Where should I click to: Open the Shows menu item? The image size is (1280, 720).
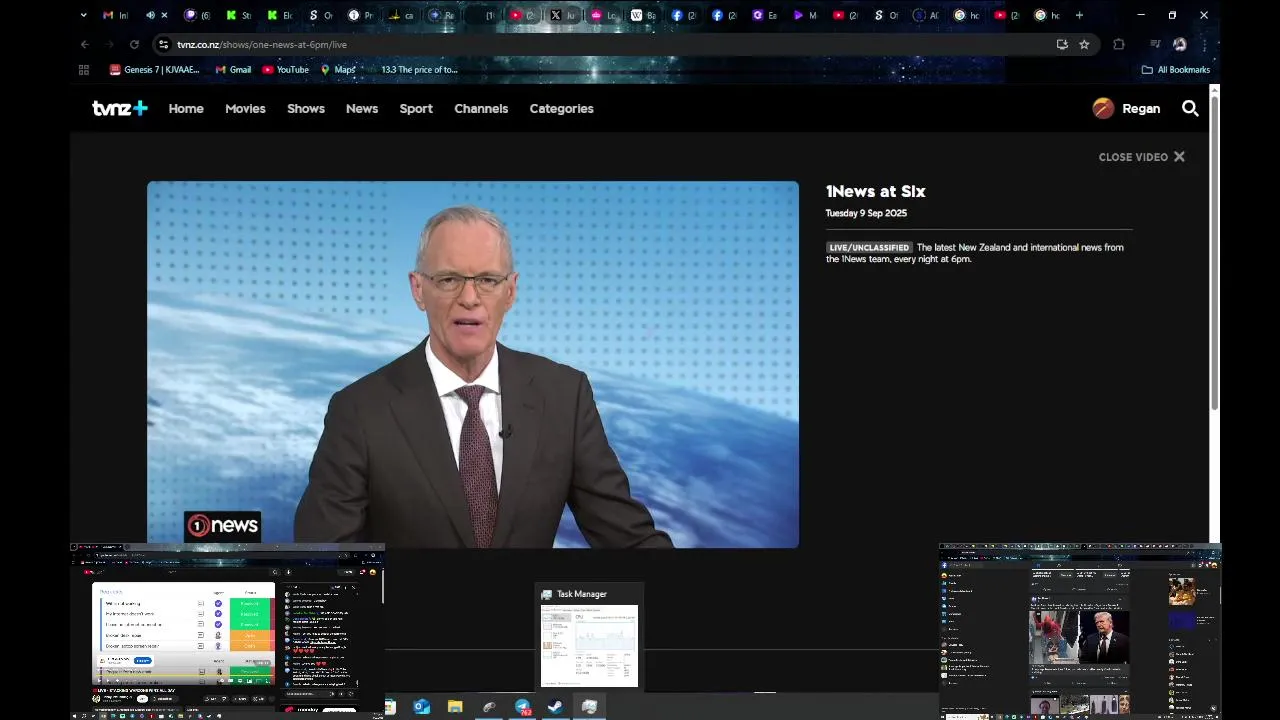(x=306, y=108)
